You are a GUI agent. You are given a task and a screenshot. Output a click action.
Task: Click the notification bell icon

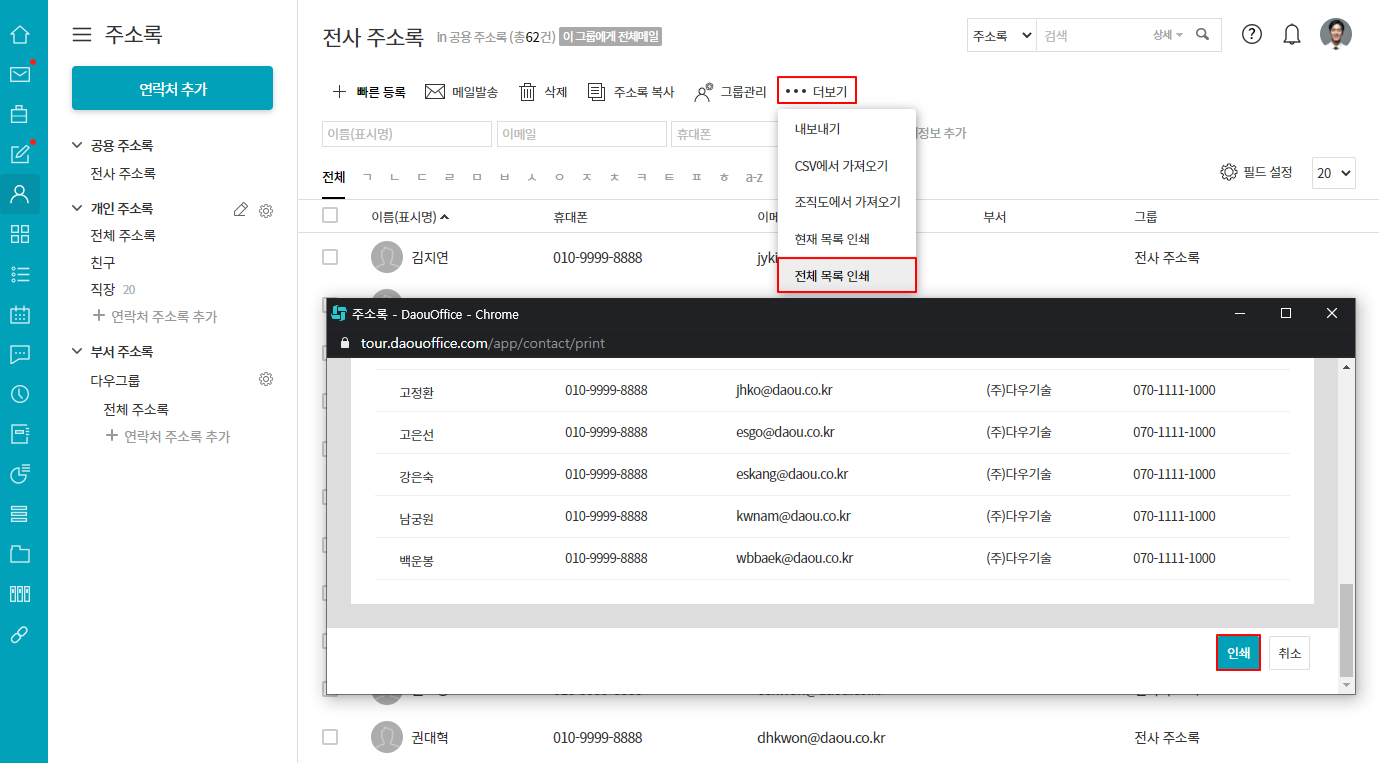tap(1292, 35)
